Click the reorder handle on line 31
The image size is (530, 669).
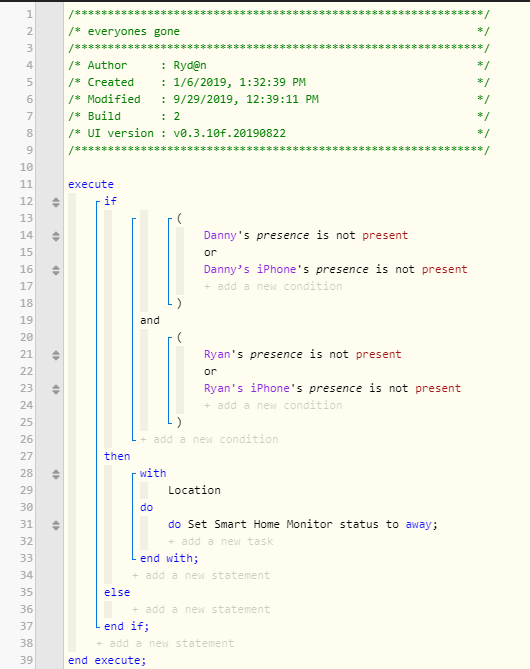(x=56, y=525)
